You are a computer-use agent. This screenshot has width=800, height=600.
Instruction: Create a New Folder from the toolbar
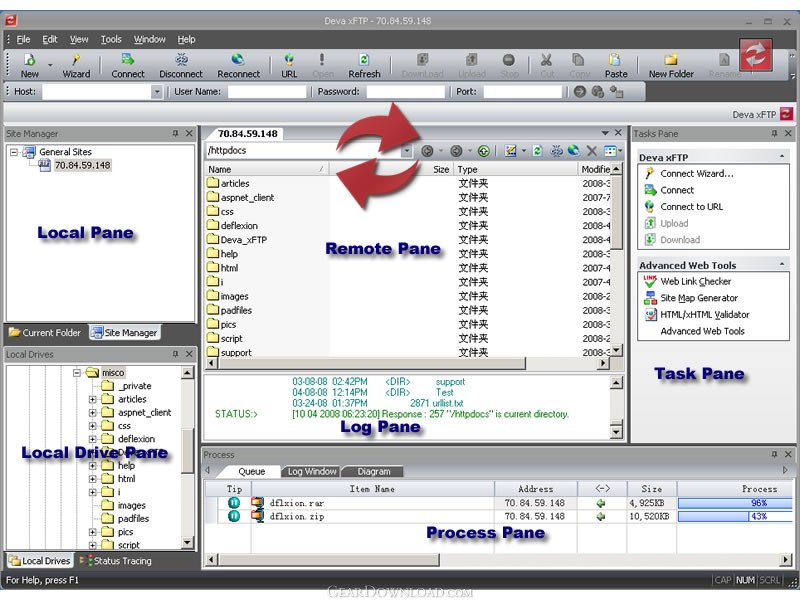coord(671,66)
